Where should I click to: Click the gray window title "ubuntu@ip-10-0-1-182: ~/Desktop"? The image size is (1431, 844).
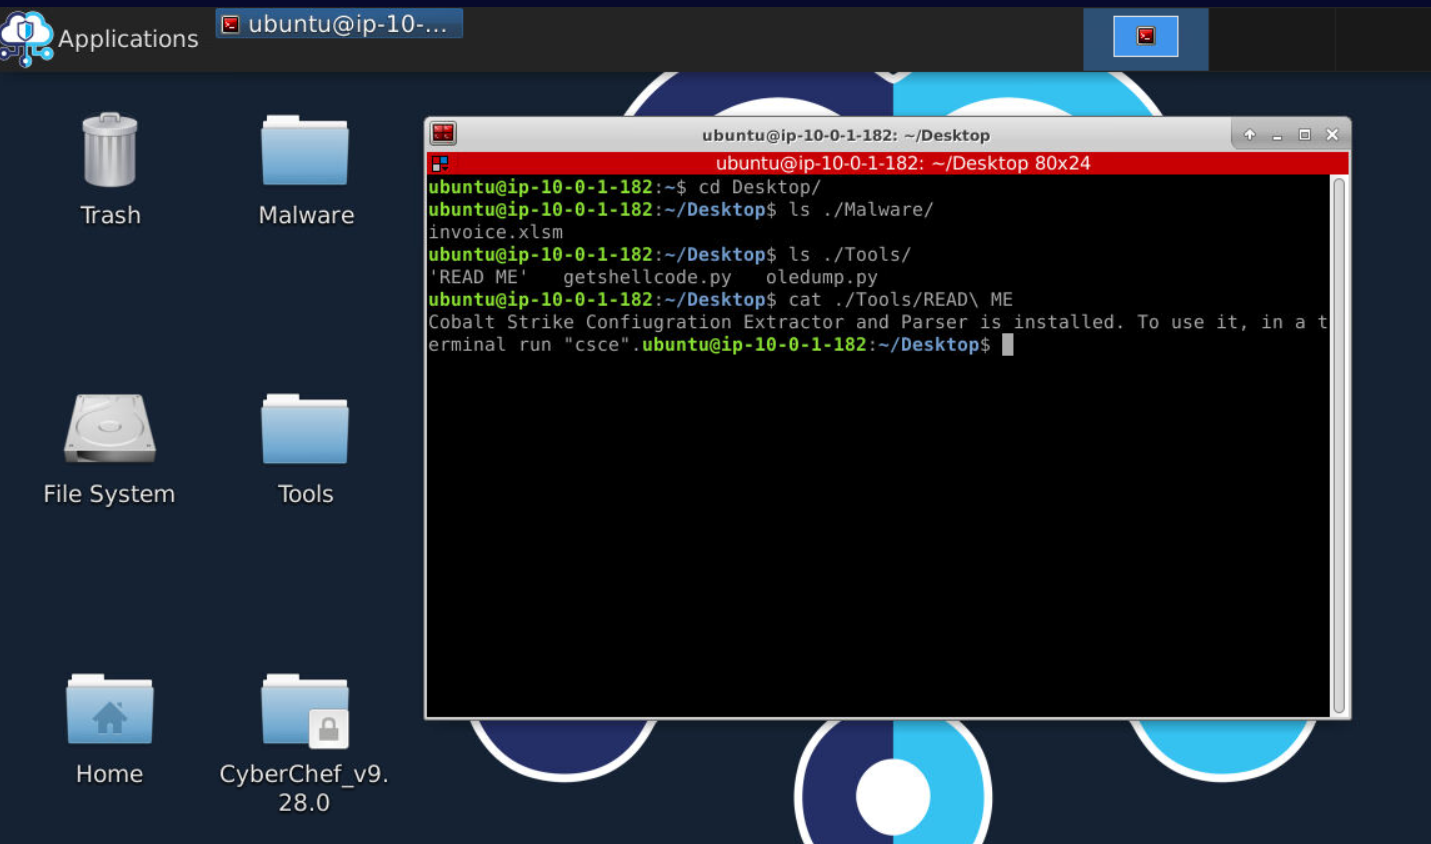[x=846, y=135]
